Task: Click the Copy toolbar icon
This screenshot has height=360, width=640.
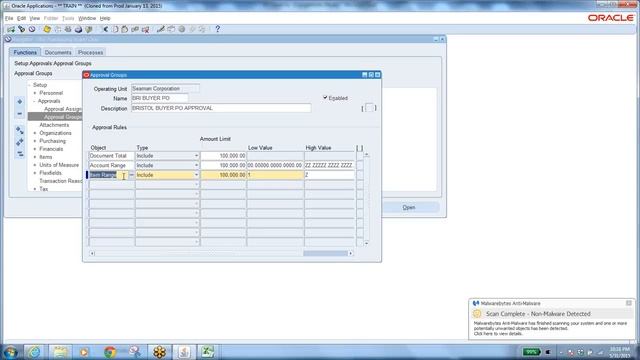Action: pyautogui.click(x=115, y=29)
